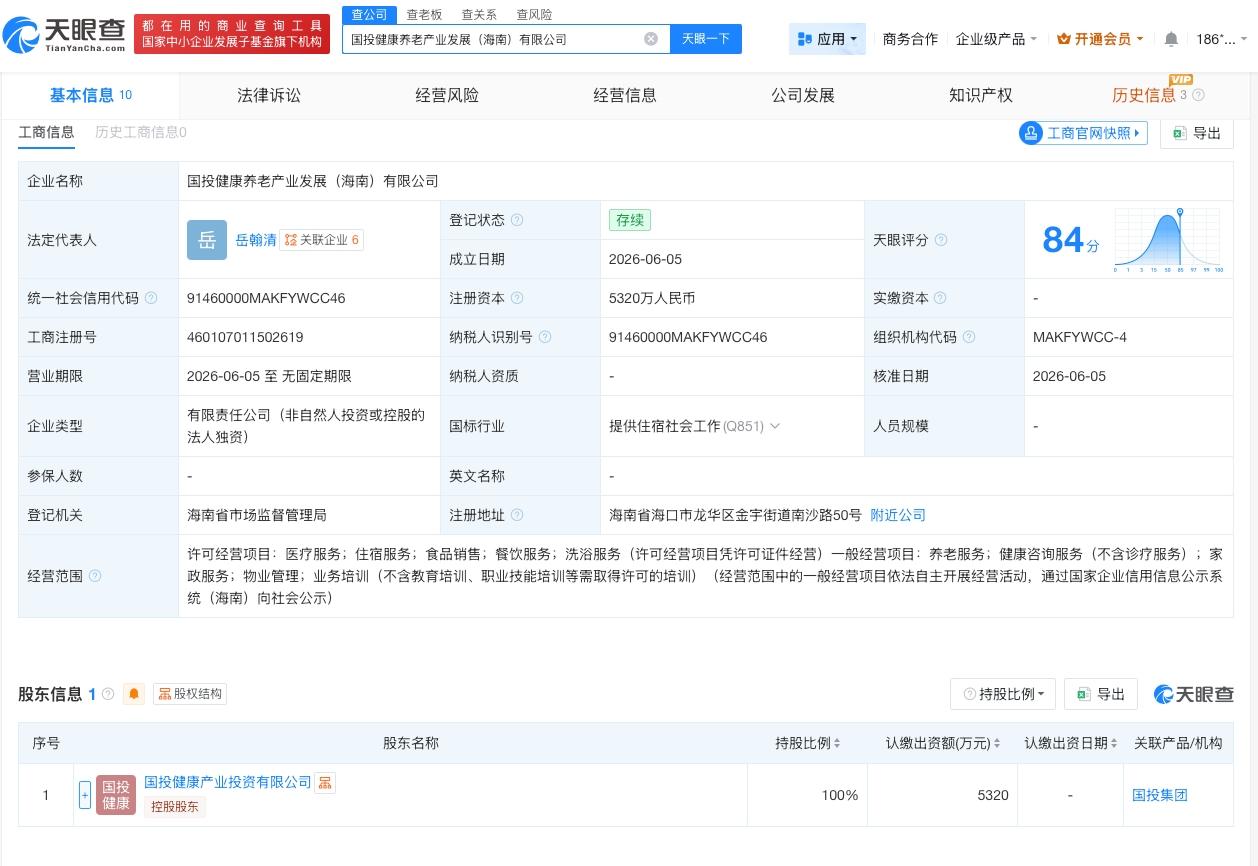This screenshot has height=866, width=1258.
Task: Open the 基本信息 tab
Action: [90, 95]
